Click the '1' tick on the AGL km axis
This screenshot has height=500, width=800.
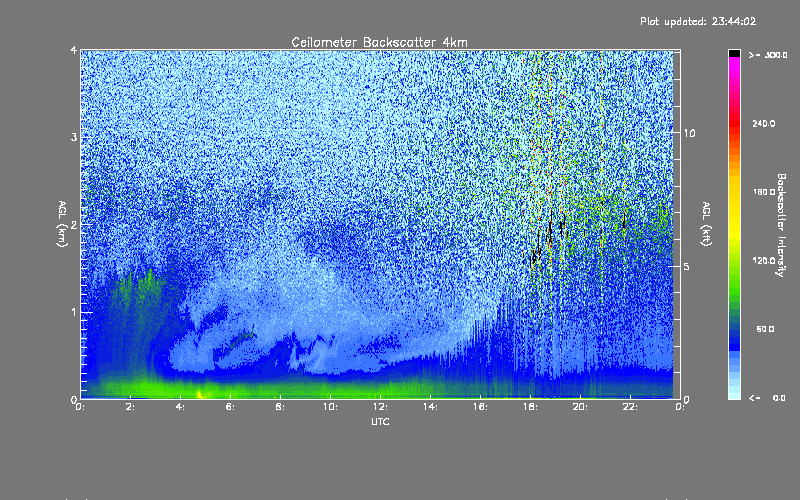74,312
